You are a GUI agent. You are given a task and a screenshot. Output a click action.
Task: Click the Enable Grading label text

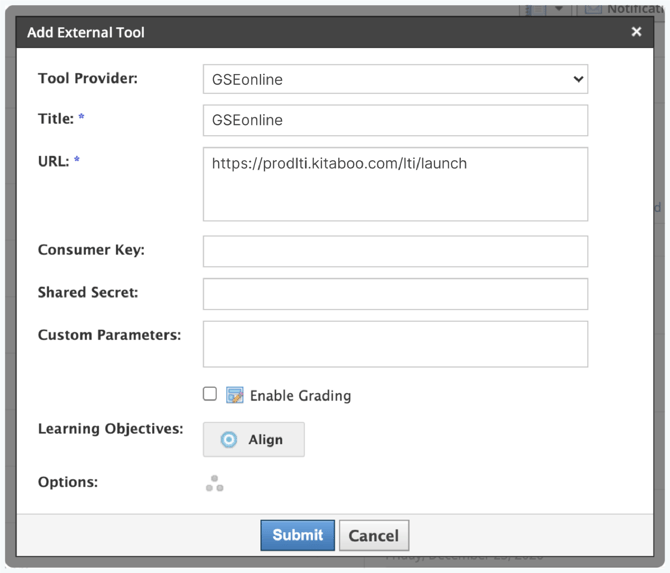click(300, 395)
